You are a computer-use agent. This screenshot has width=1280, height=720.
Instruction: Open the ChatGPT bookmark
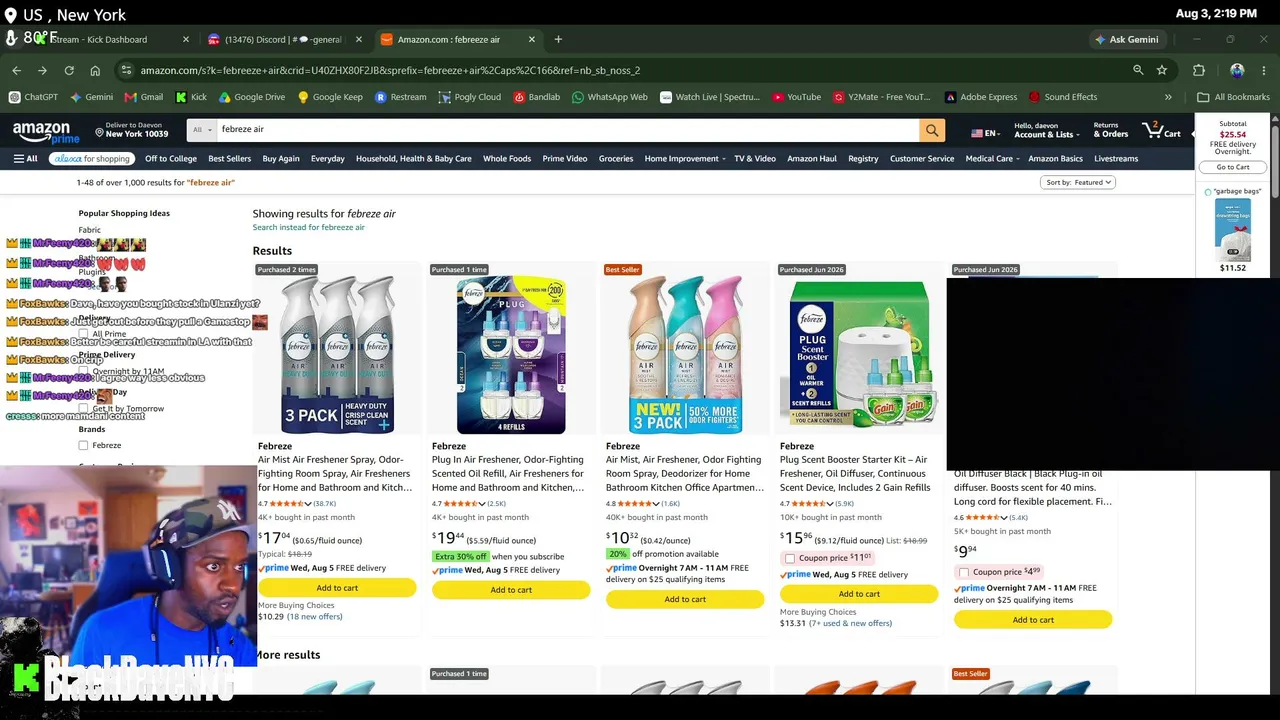33,97
